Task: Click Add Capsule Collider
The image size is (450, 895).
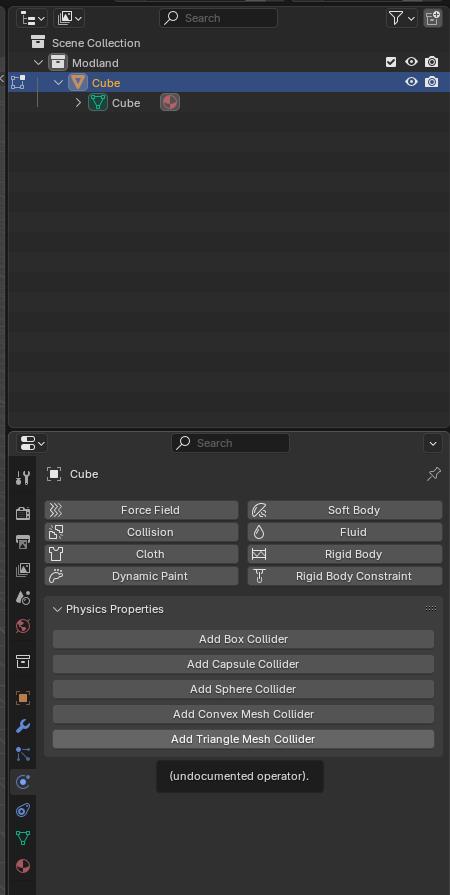Action: click(x=243, y=664)
